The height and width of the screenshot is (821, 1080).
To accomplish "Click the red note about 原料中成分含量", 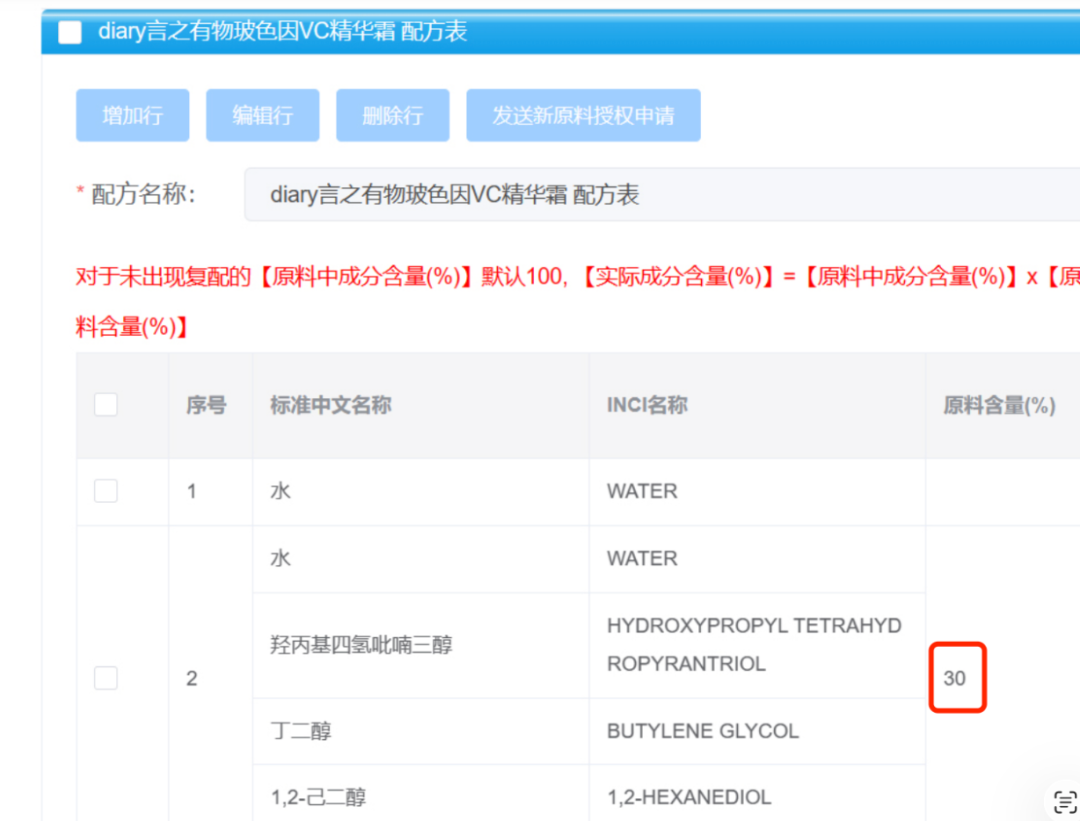I will pyautogui.click(x=578, y=301).
